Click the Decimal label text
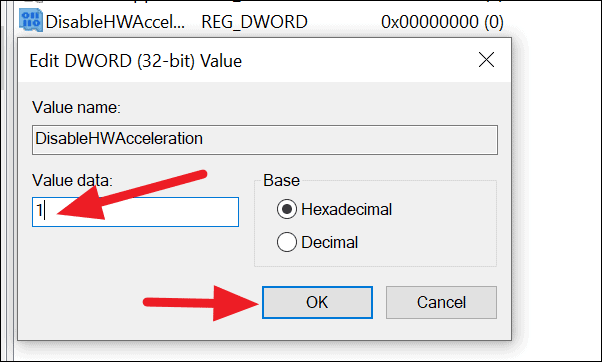 coord(329,243)
